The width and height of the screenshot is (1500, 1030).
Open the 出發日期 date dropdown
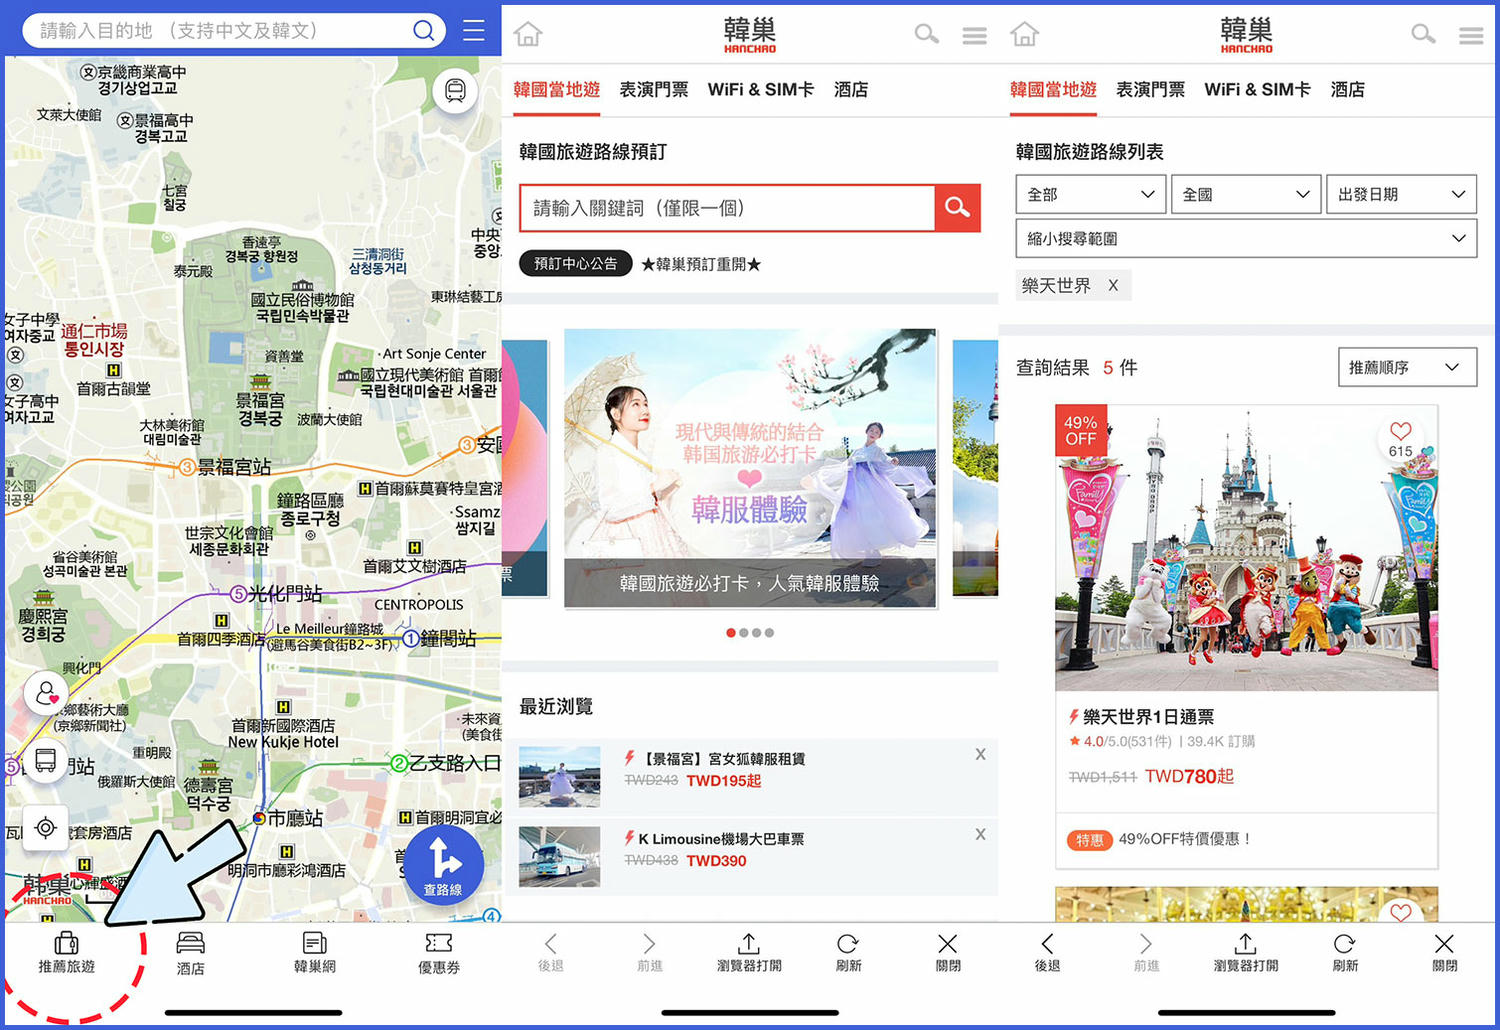1400,194
